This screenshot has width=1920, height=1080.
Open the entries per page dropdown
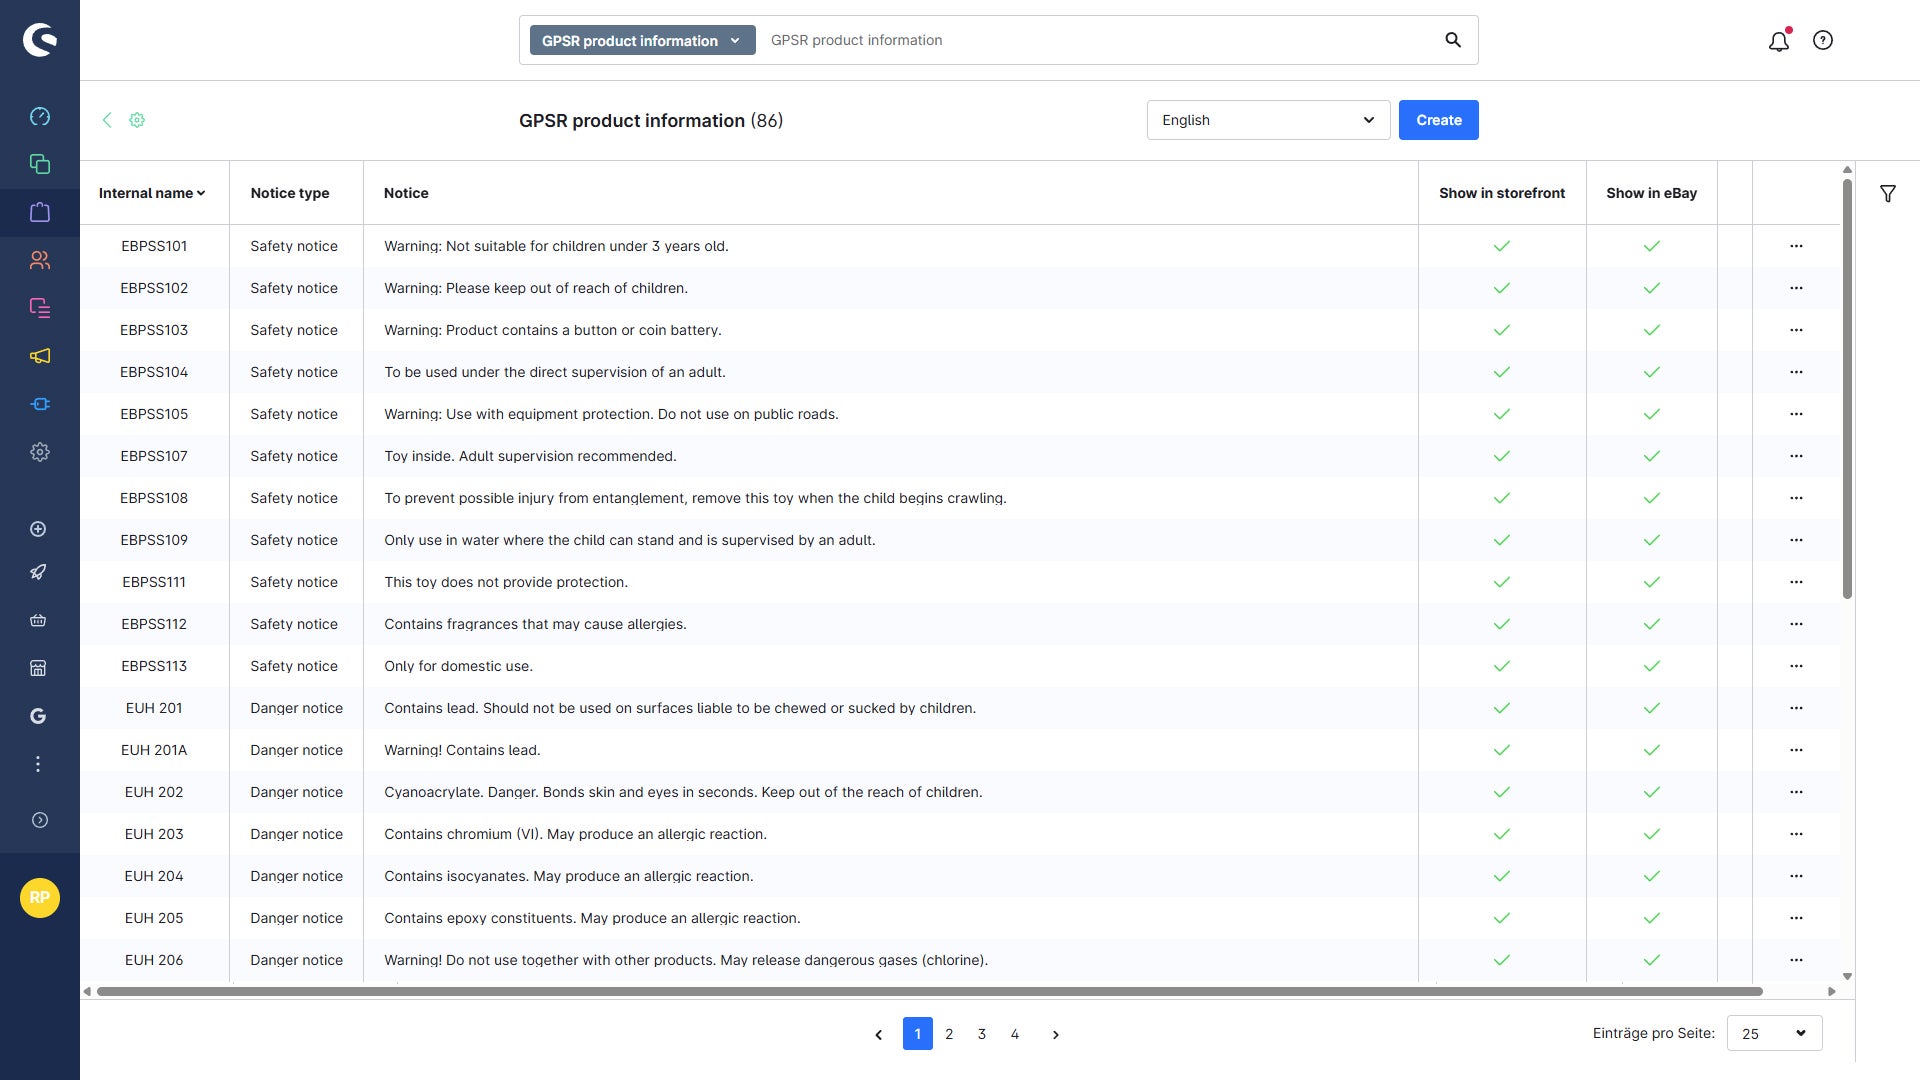[1774, 1033]
